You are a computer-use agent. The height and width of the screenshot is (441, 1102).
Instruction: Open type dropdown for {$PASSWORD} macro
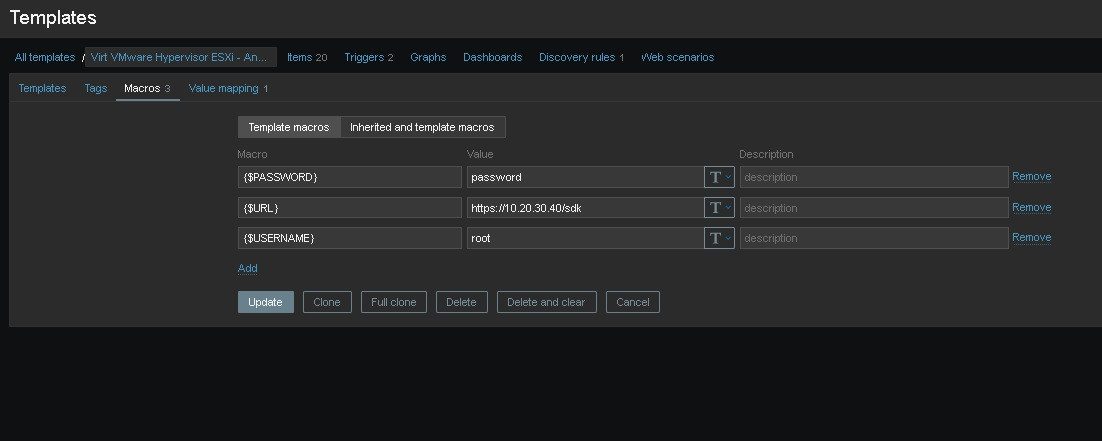pyautogui.click(x=719, y=177)
